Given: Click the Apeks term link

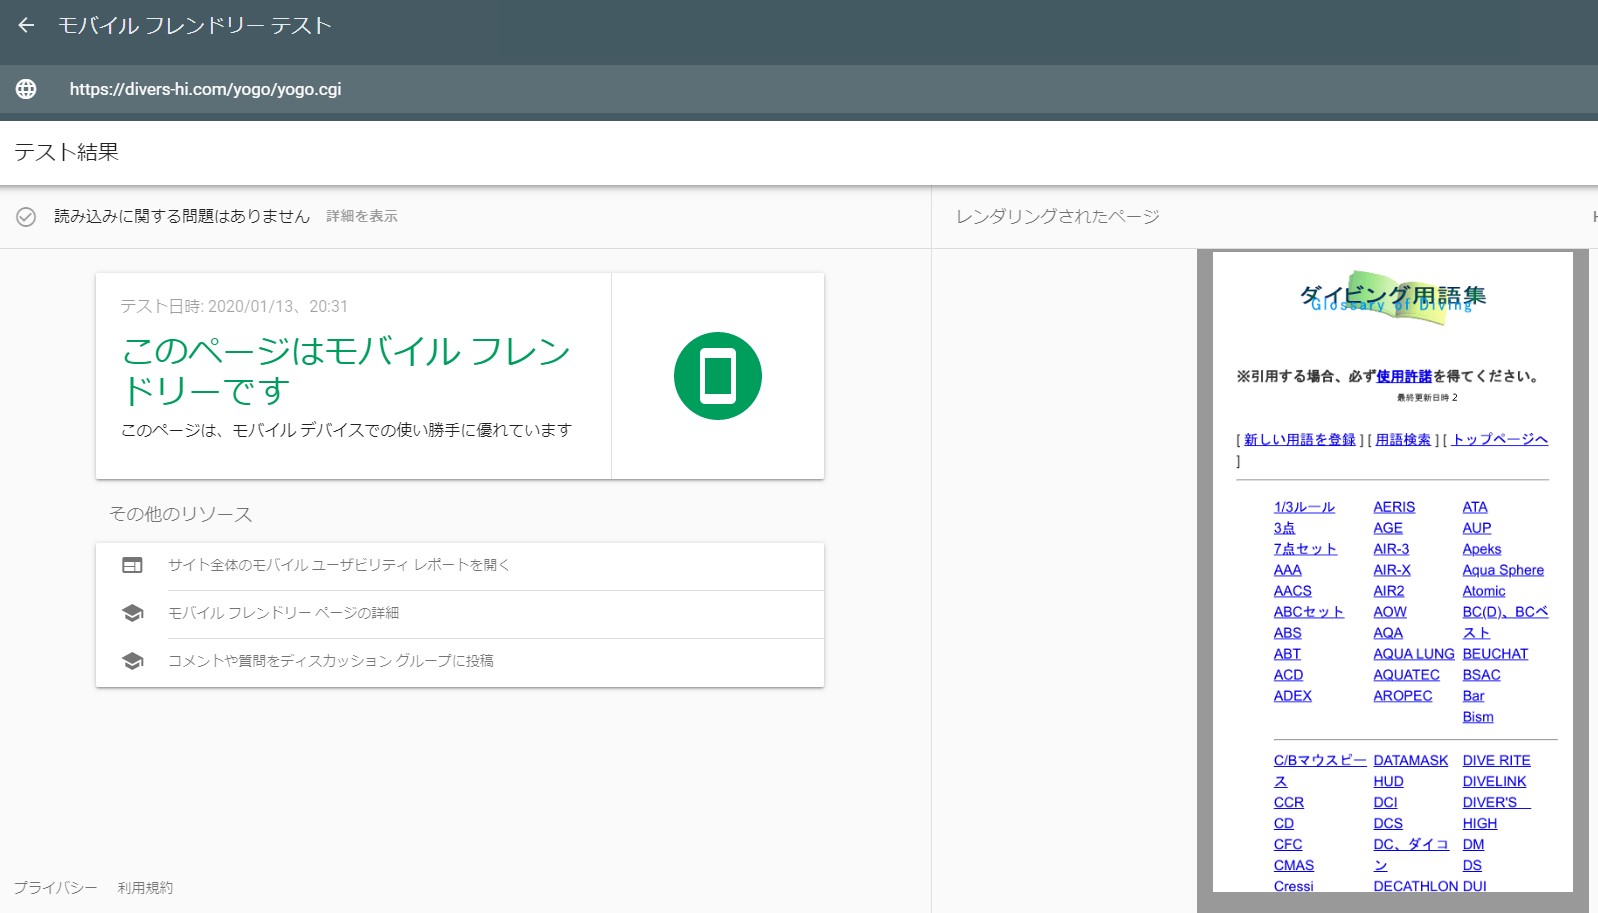Looking at the screenshot, I should (x=1482, y=549).
